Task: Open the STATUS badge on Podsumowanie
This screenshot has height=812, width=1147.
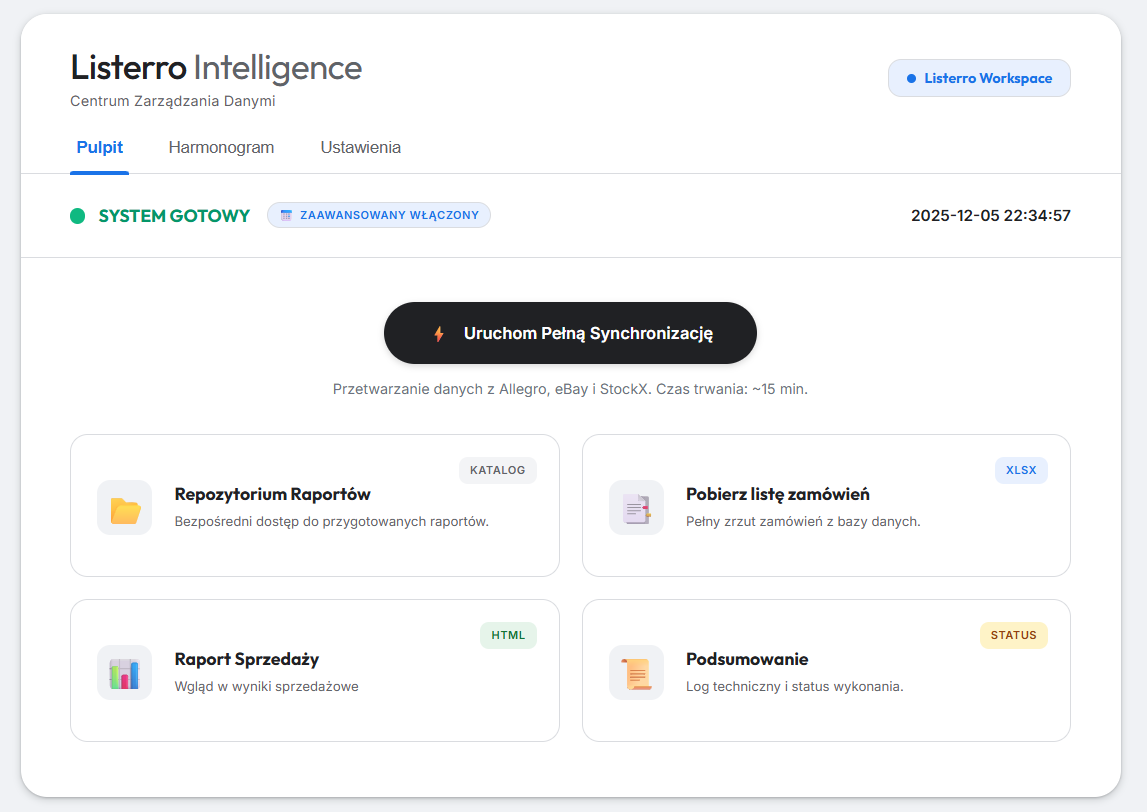Action: (x=1013, y=635)
